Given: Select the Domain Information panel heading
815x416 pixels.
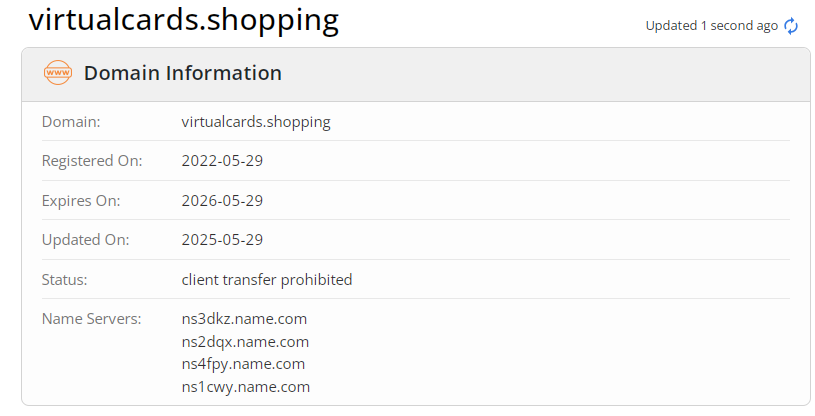Looking at the screenshot, I should tap(182, 73).
